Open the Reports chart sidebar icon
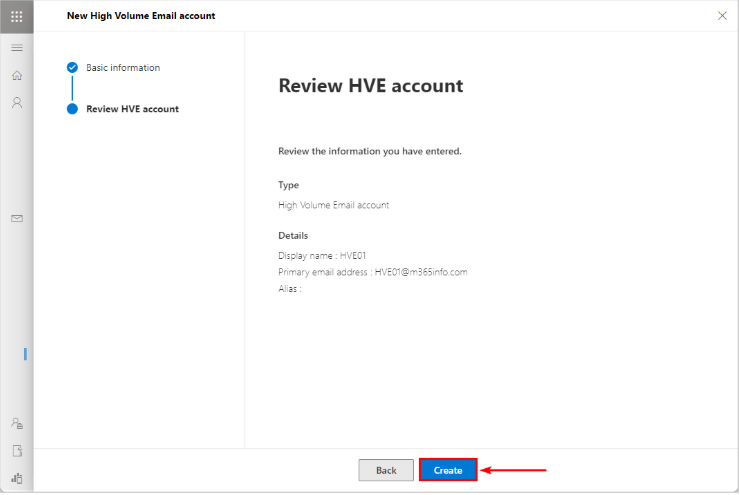Image resolution: width=740 pixels, height=495 pixels. point(16,478)
